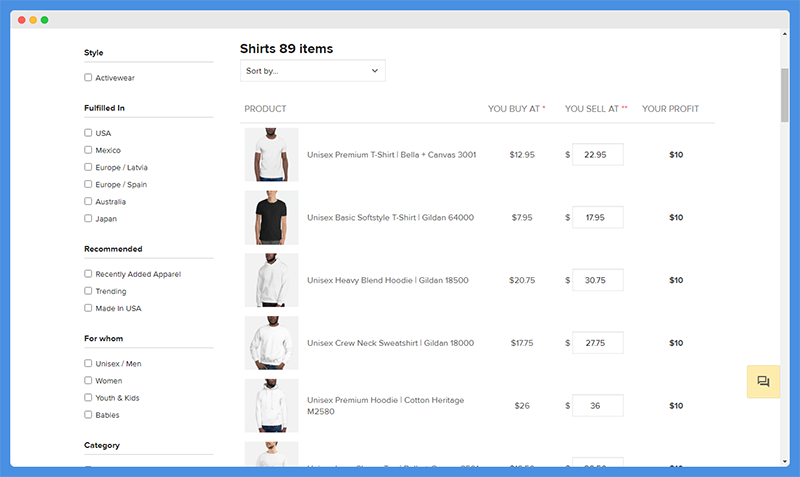
Task: Click the Gildan 18500 hoodie thumbnail
Action: 271,280
